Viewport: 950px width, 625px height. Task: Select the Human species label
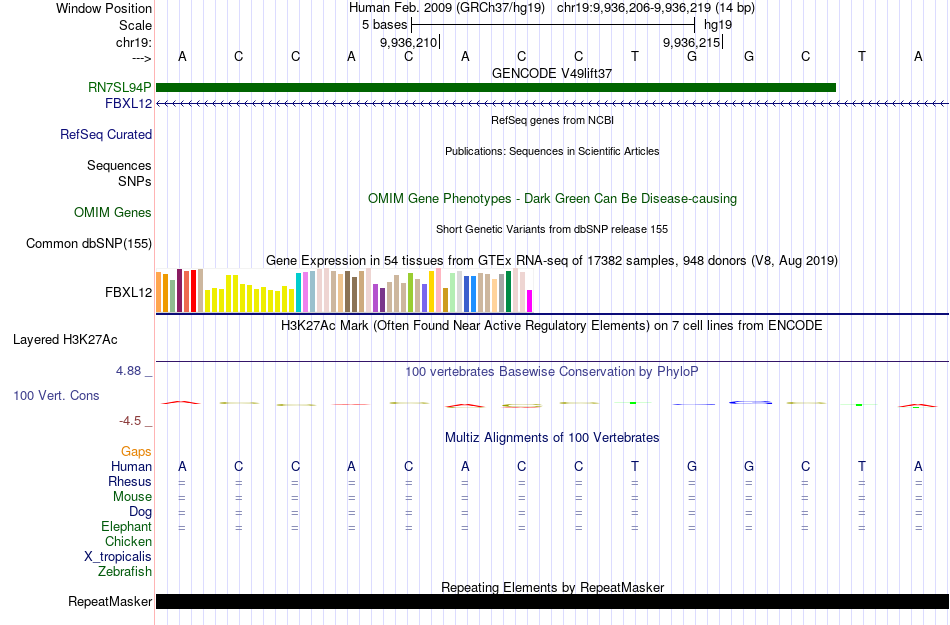131,467
